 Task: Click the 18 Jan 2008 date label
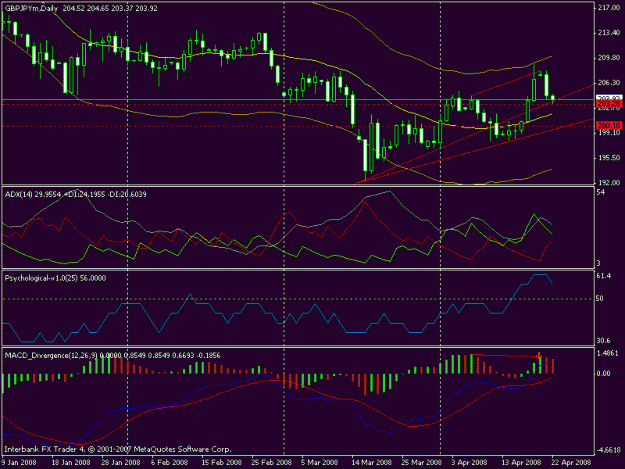pos(71,462)
